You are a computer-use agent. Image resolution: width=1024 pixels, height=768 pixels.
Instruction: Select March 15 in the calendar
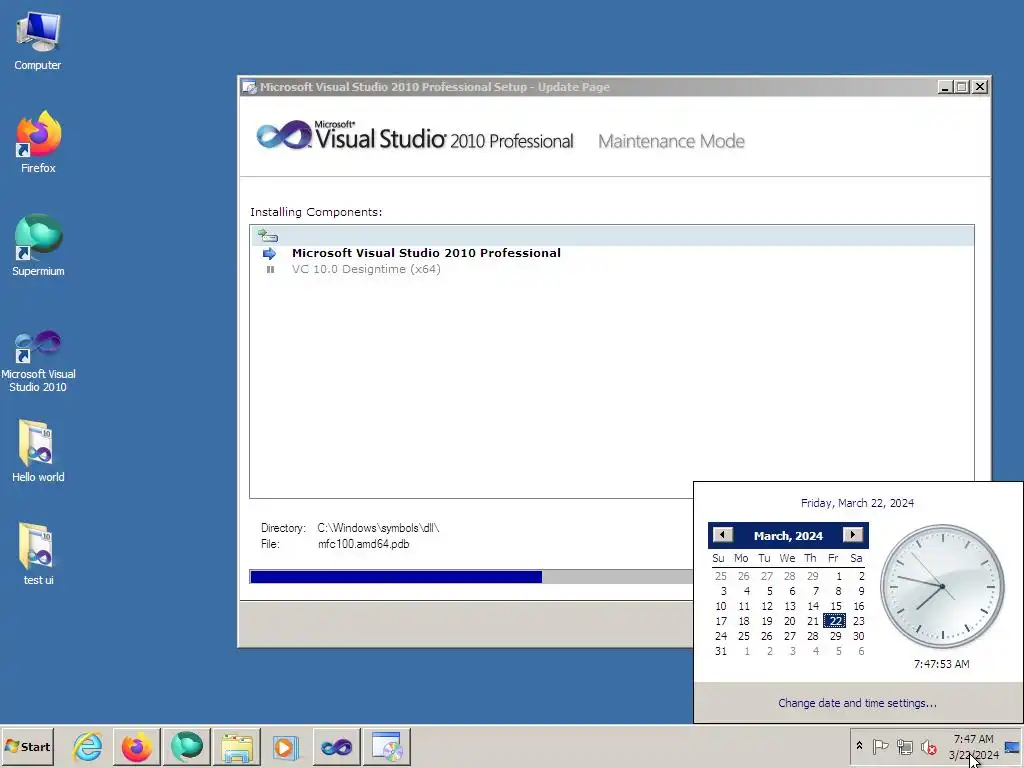(835, 606)
